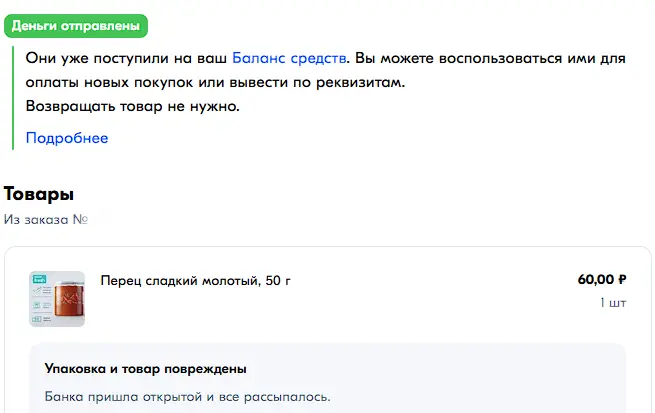Click the ground pepper product thumbnail
655x413 pixels.
[x=57, y=299]
